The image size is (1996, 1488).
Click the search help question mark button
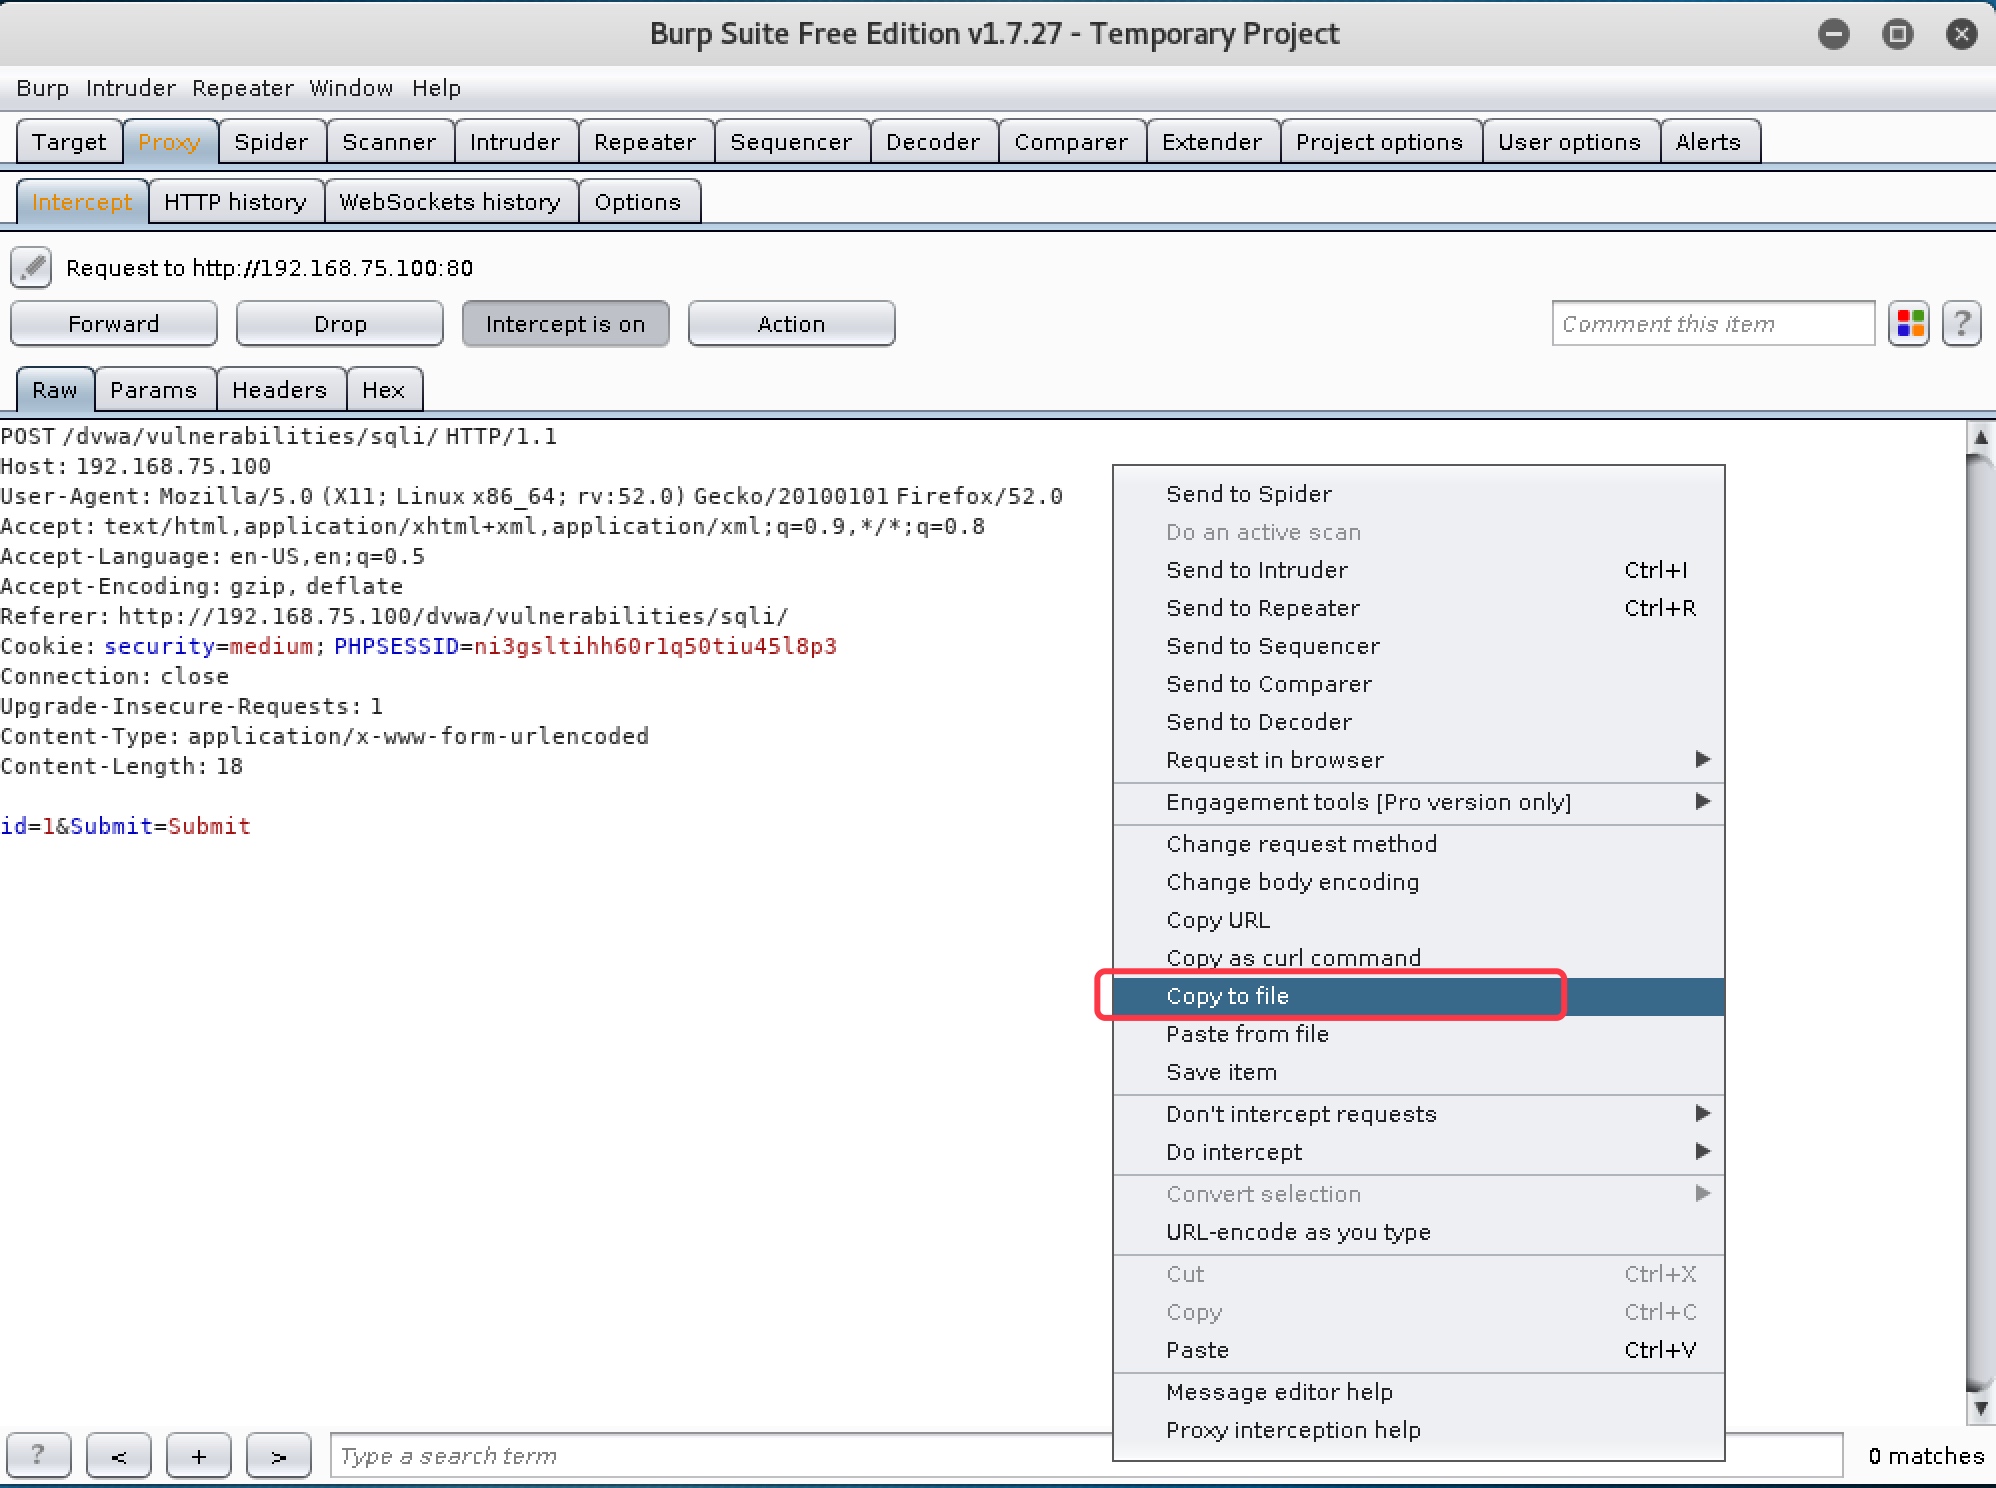[38, 1455]
